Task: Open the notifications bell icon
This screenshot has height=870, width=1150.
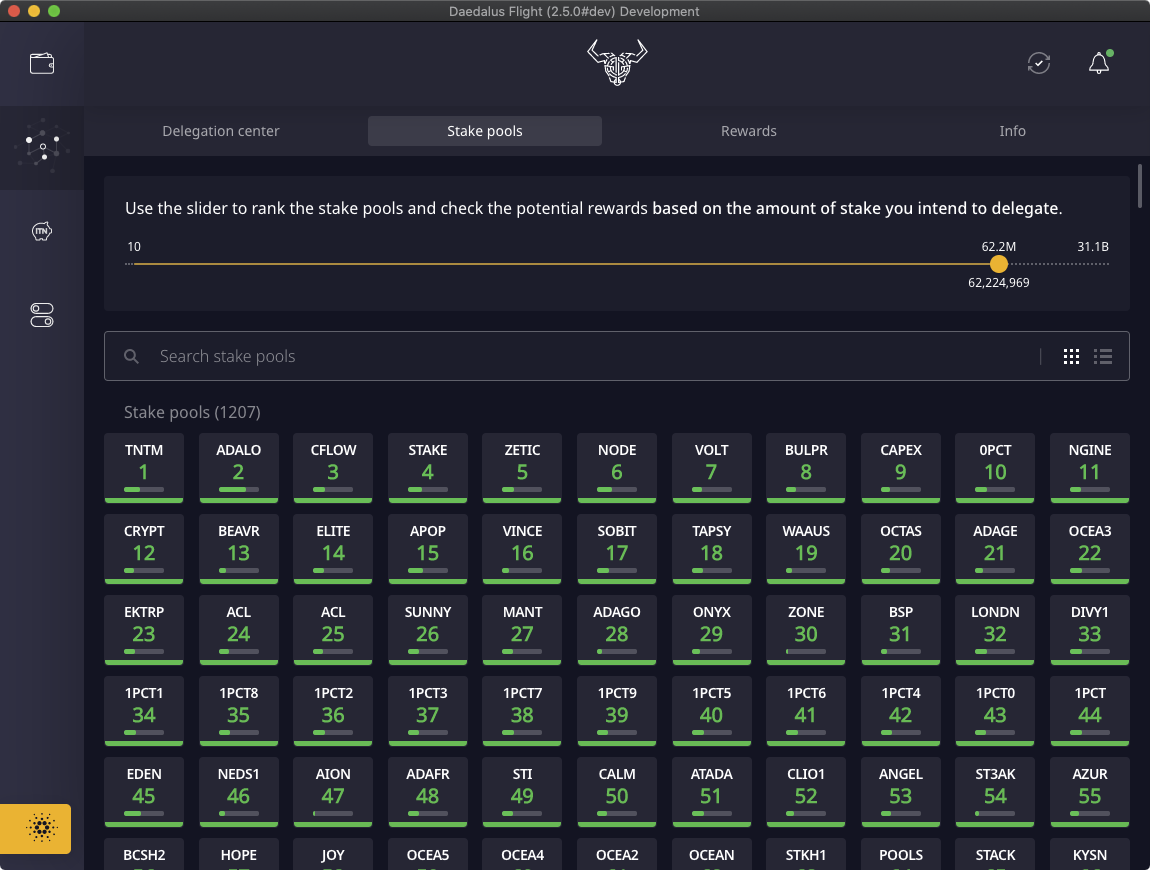Action: [x=1099, y=63]
